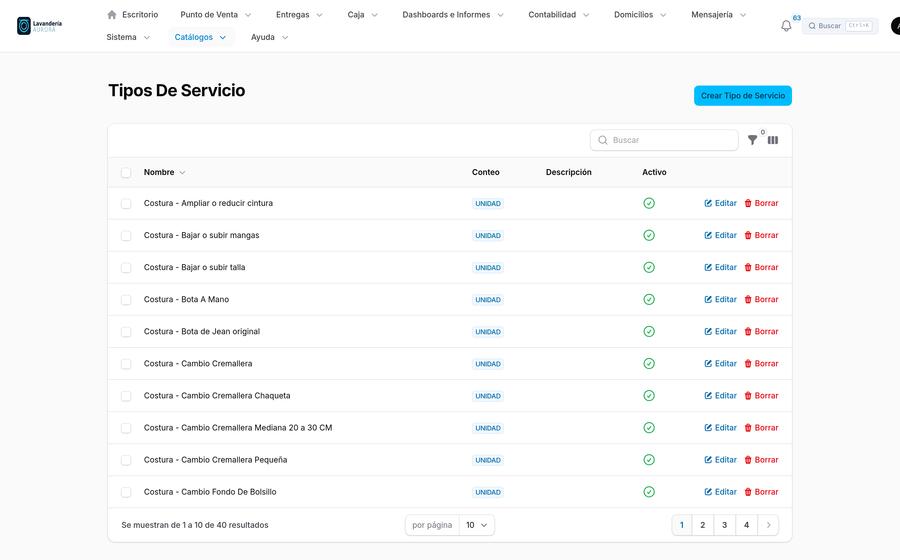This screenshot has height=560, width=900.
Task: Click active check icon for Costura - Cambio Fondo De Bolsillo
Action: (x=649, y=492)
